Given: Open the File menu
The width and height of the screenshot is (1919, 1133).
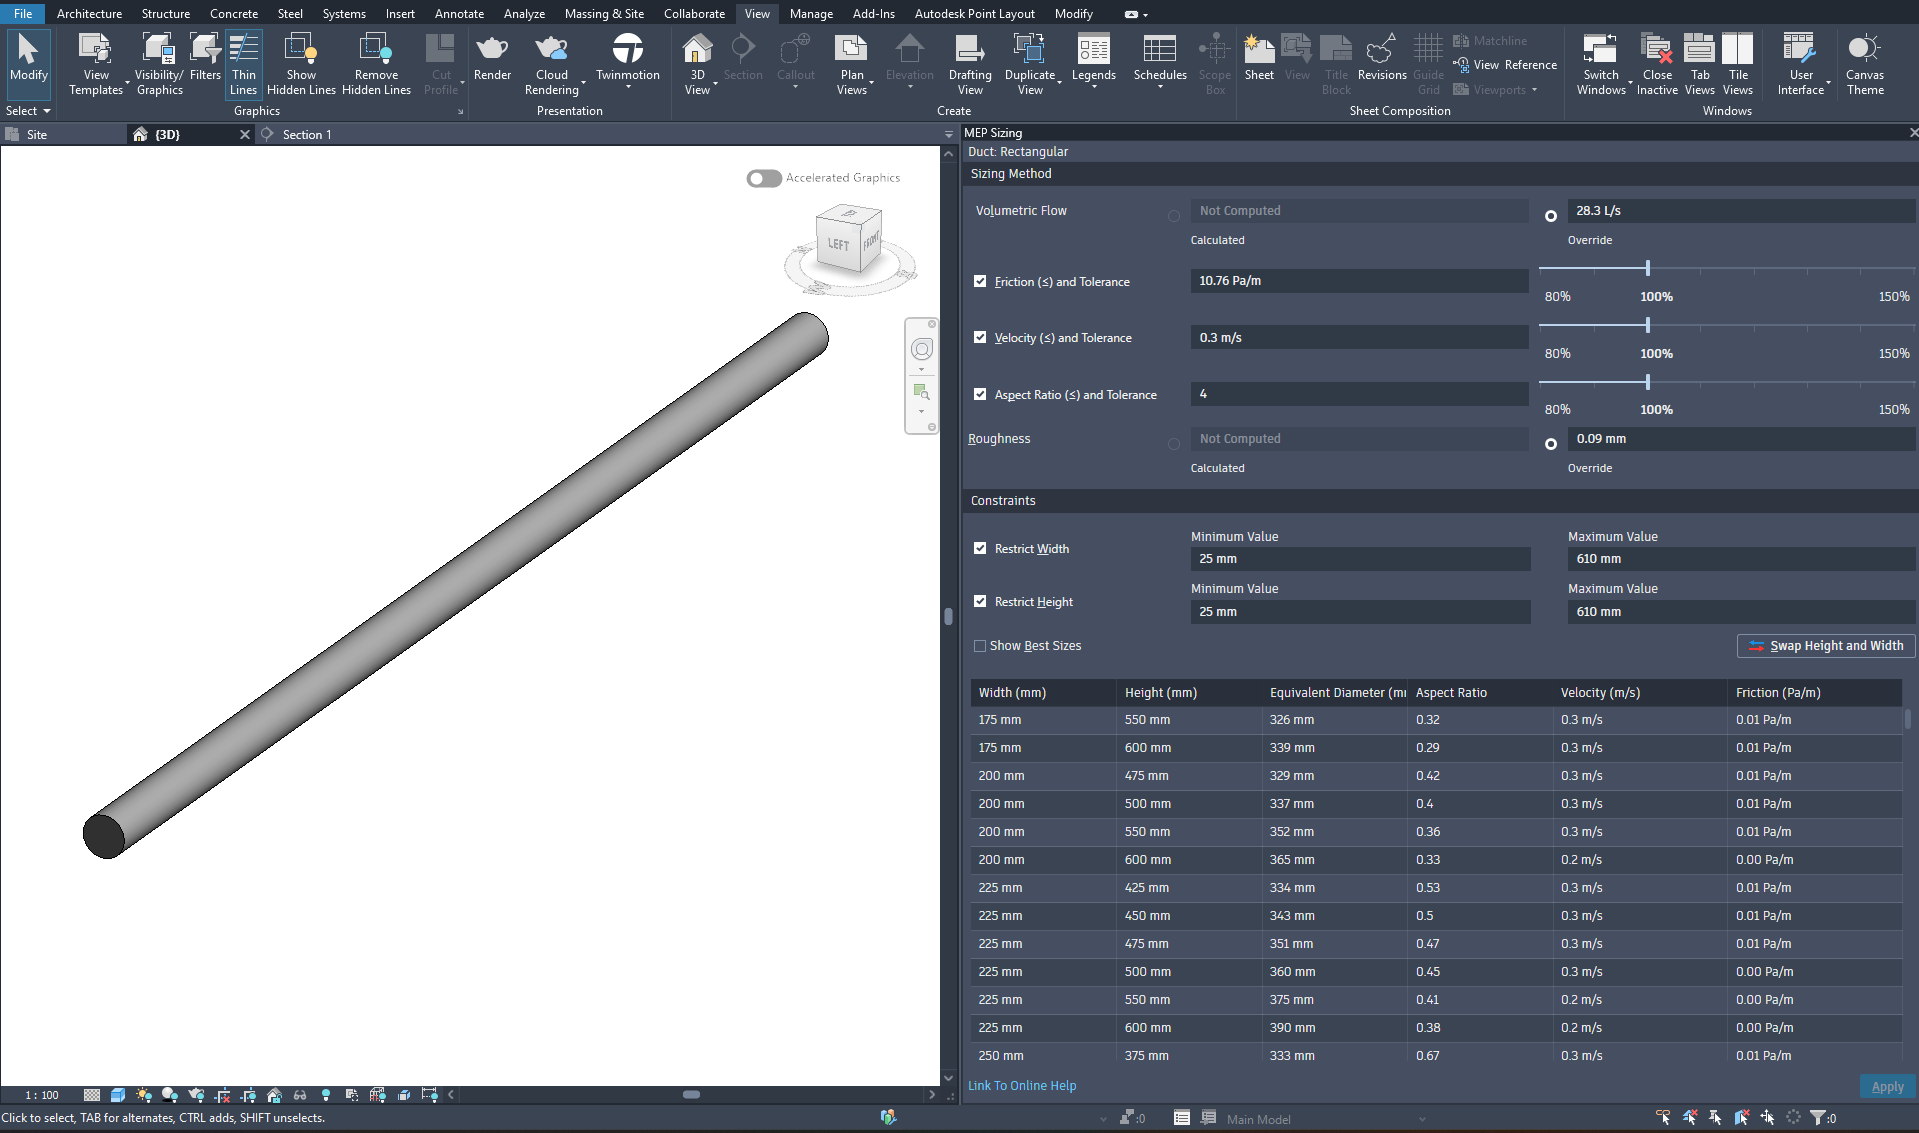Looking at the screenshot, I should pyautogui.click(x=23, y=14).
